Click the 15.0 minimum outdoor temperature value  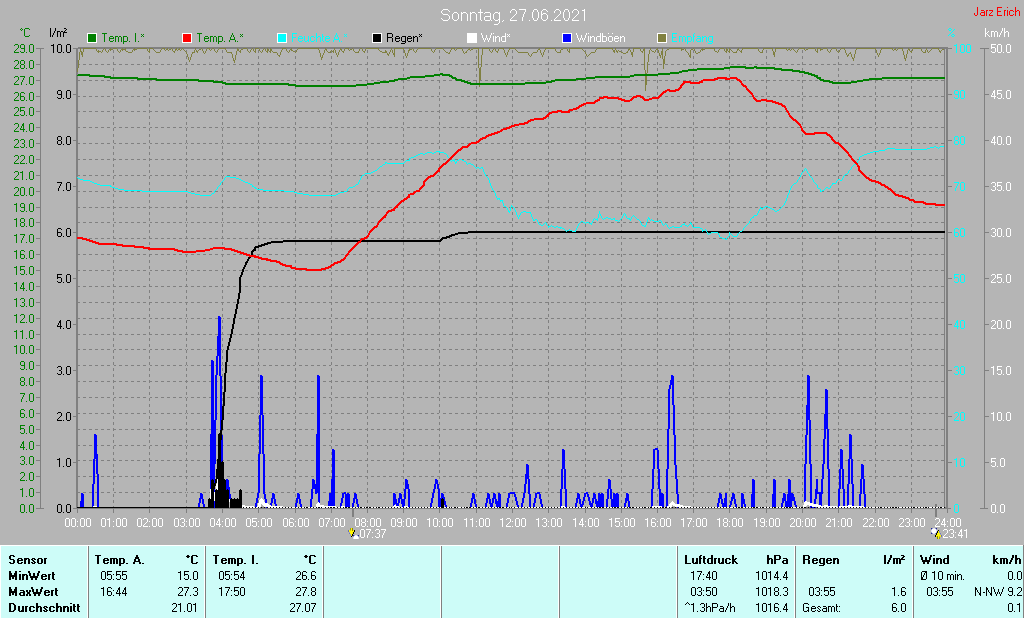pos(187,576)
